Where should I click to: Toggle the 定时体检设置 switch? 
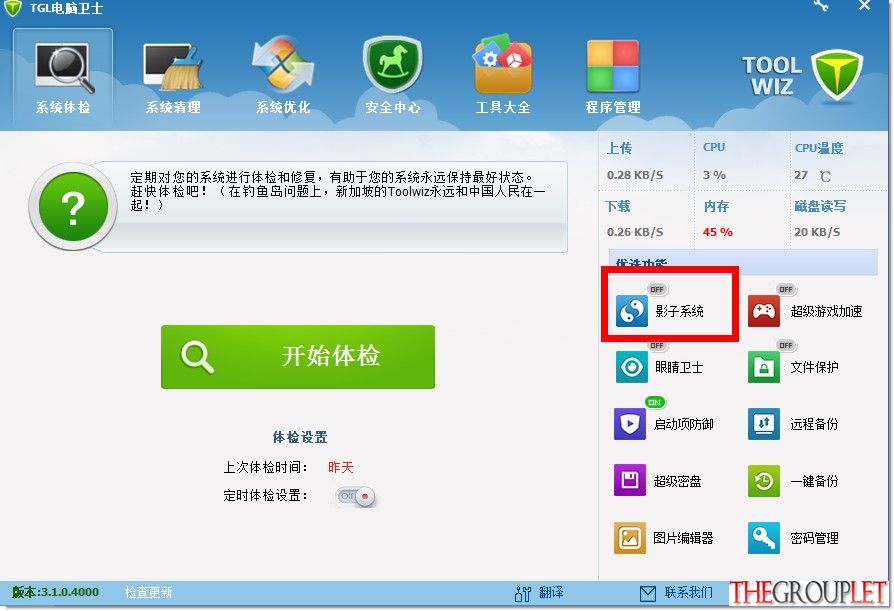(x=355, y=496)
